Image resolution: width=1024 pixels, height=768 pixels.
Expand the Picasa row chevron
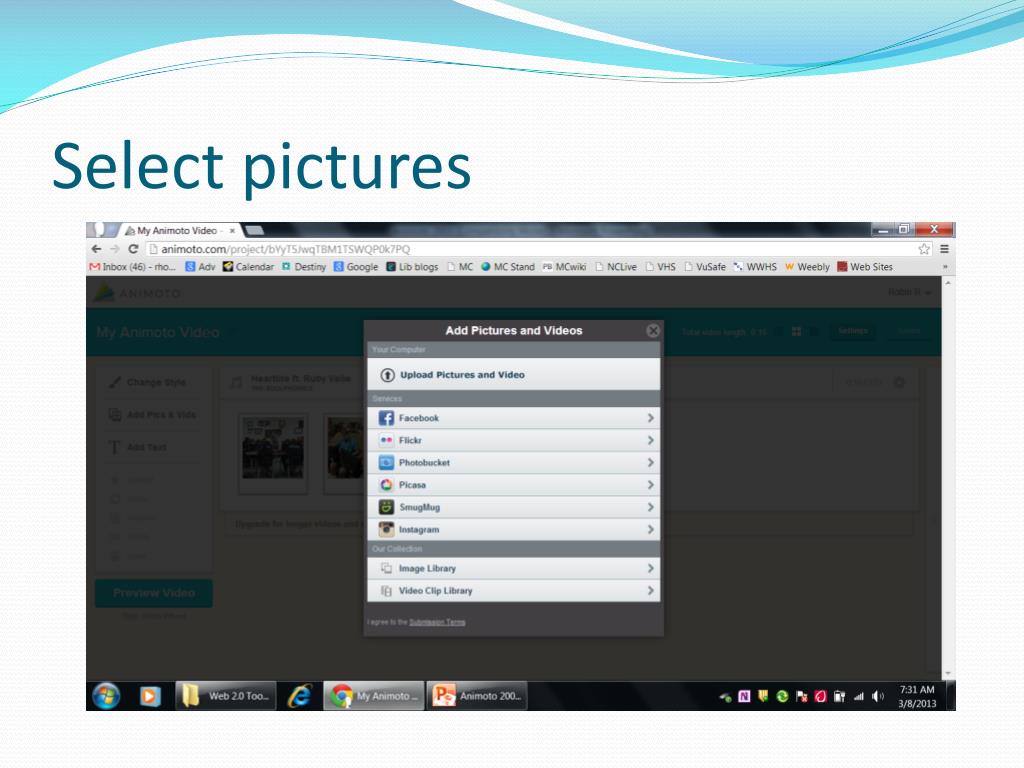650,485
